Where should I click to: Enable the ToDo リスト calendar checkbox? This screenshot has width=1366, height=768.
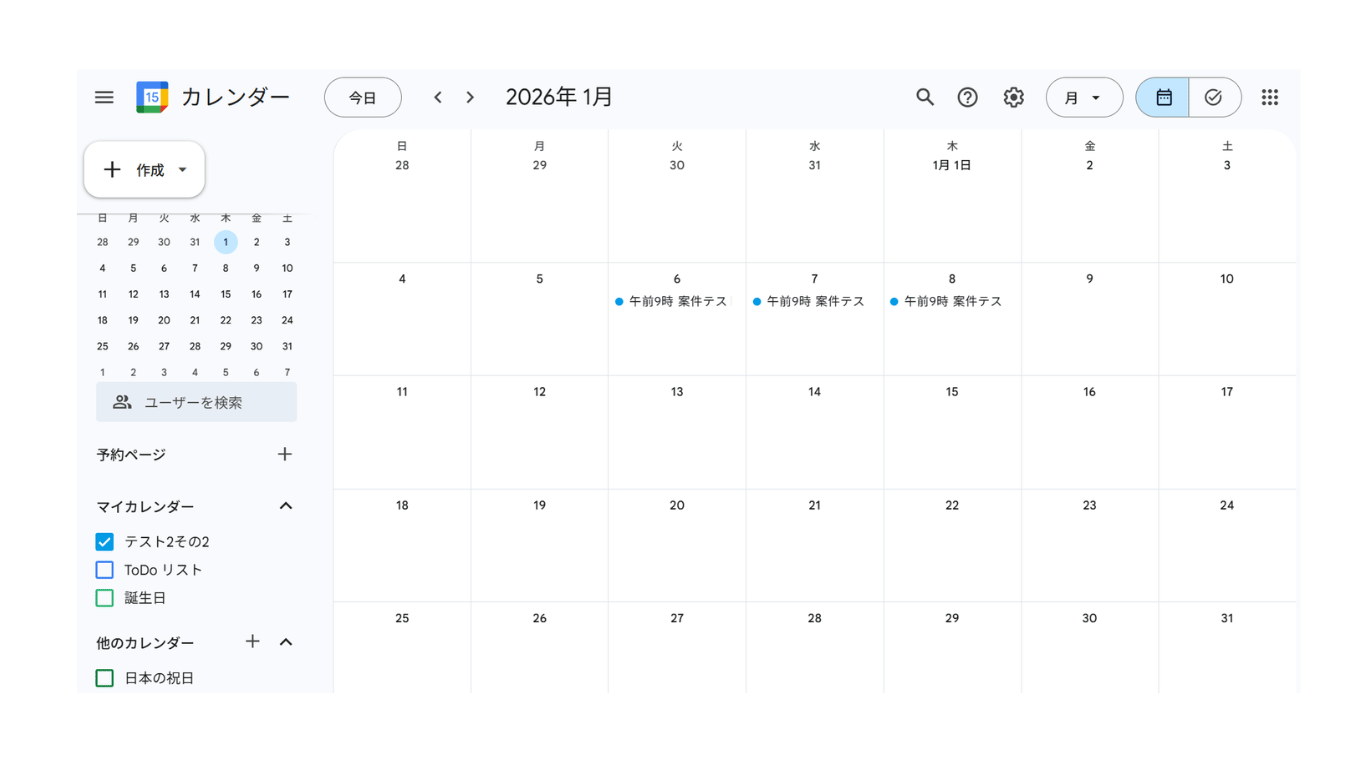(x=105, y=570)
